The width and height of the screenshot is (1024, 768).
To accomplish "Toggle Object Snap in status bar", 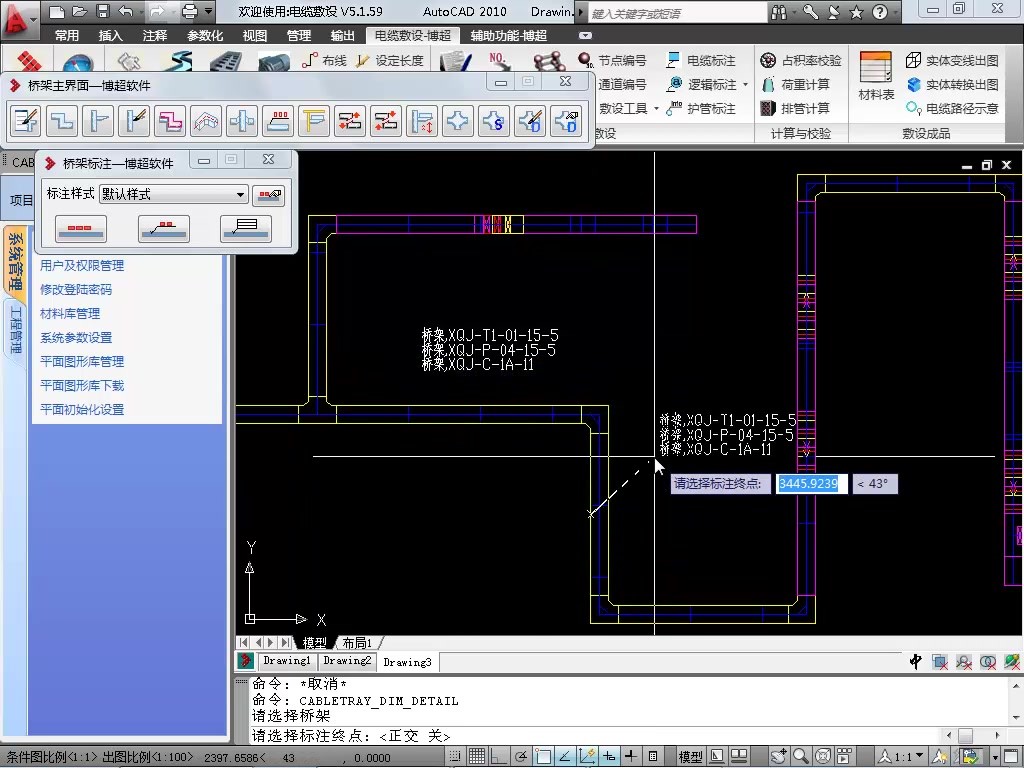I will point(543,756).
